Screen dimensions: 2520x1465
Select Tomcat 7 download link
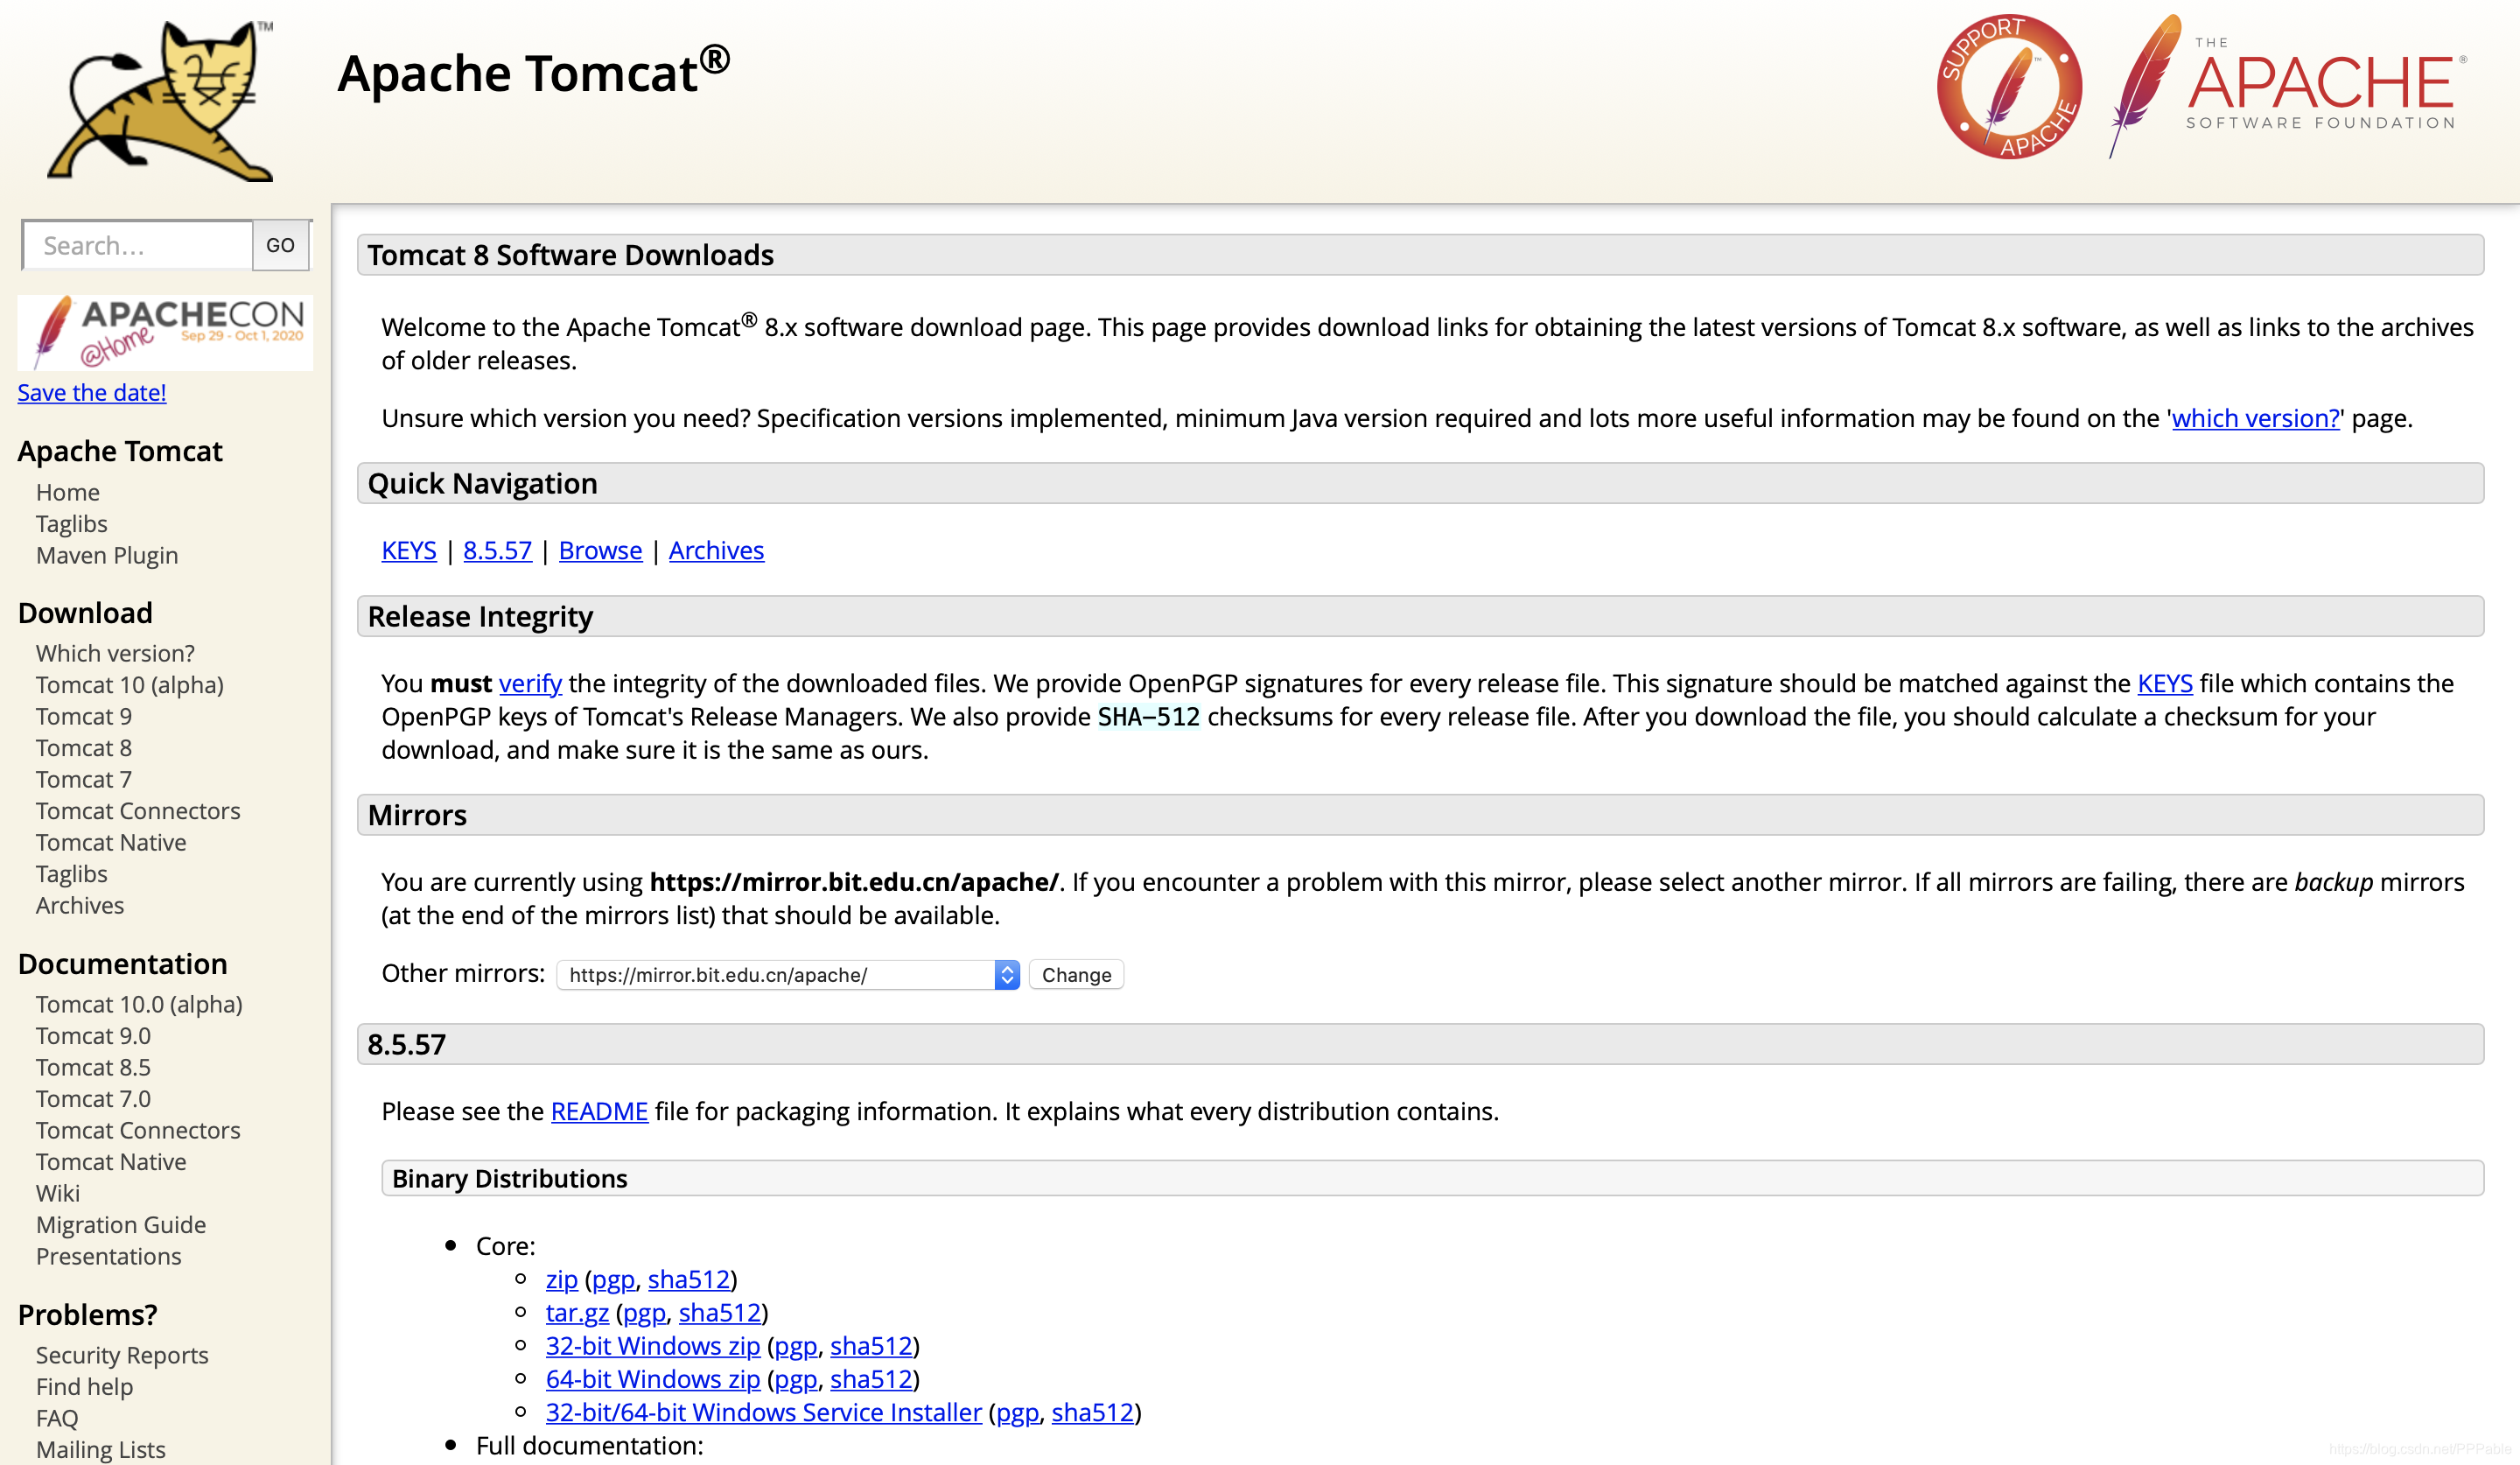[x=84, y=779]
